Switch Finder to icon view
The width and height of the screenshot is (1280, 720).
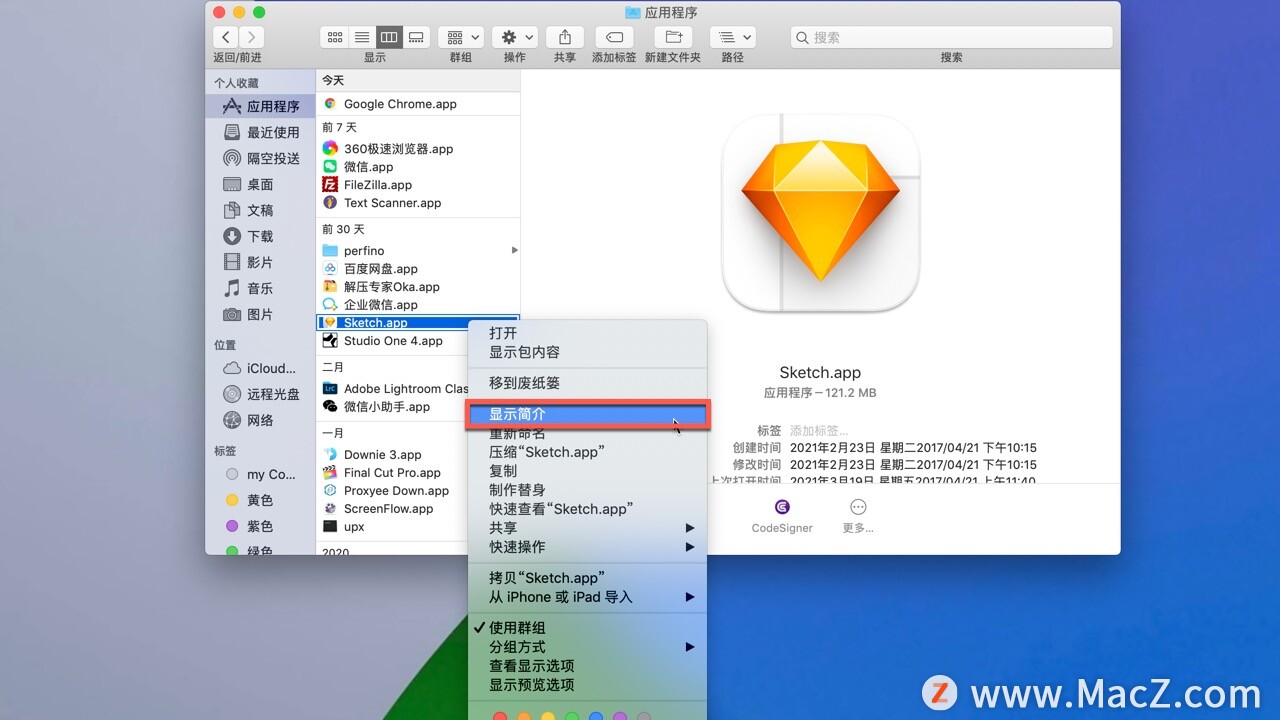[x=335, y=37]
